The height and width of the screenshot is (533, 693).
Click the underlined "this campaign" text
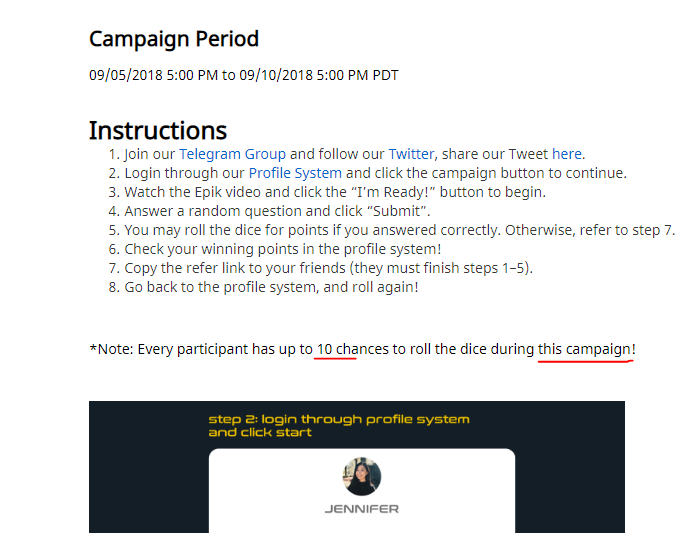(x=585, y=349)
